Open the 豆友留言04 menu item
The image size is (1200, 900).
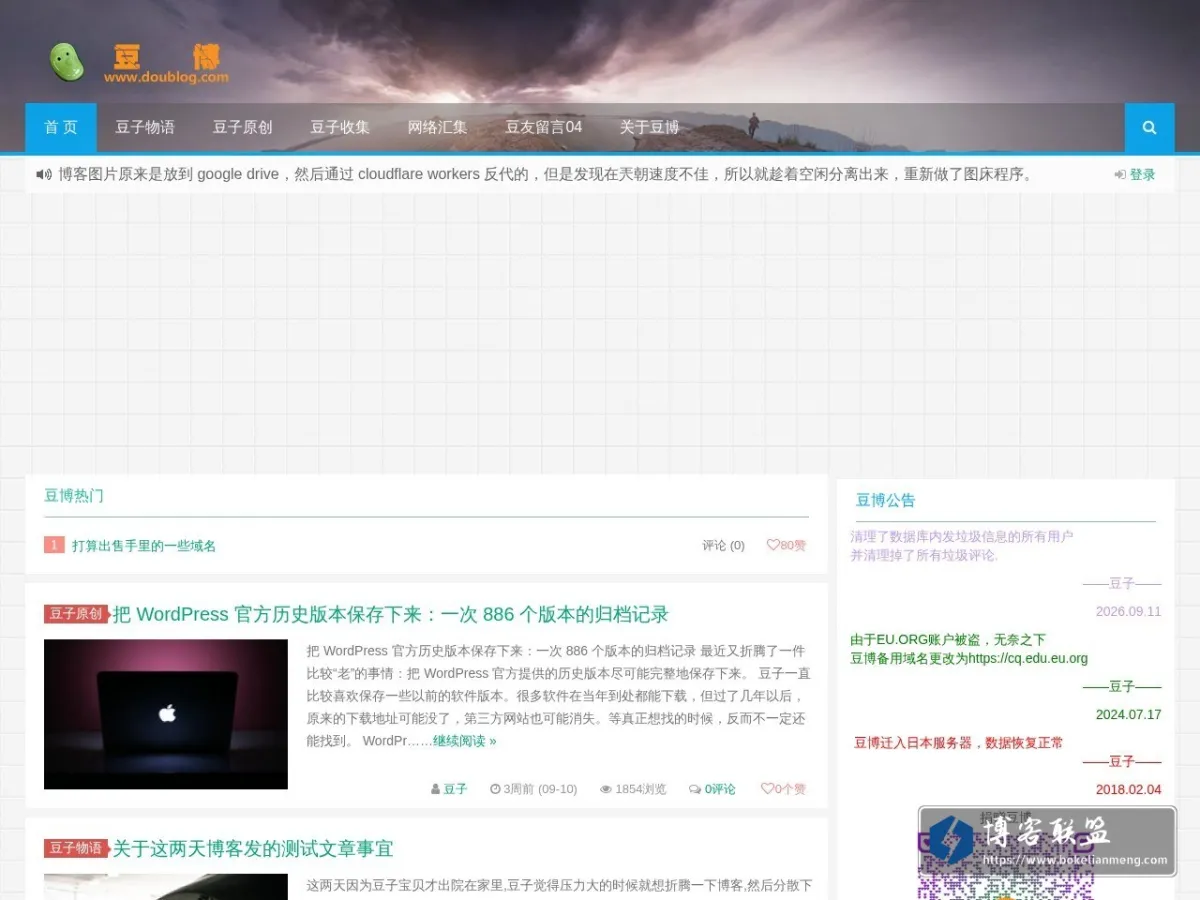[x=543, y=128]
